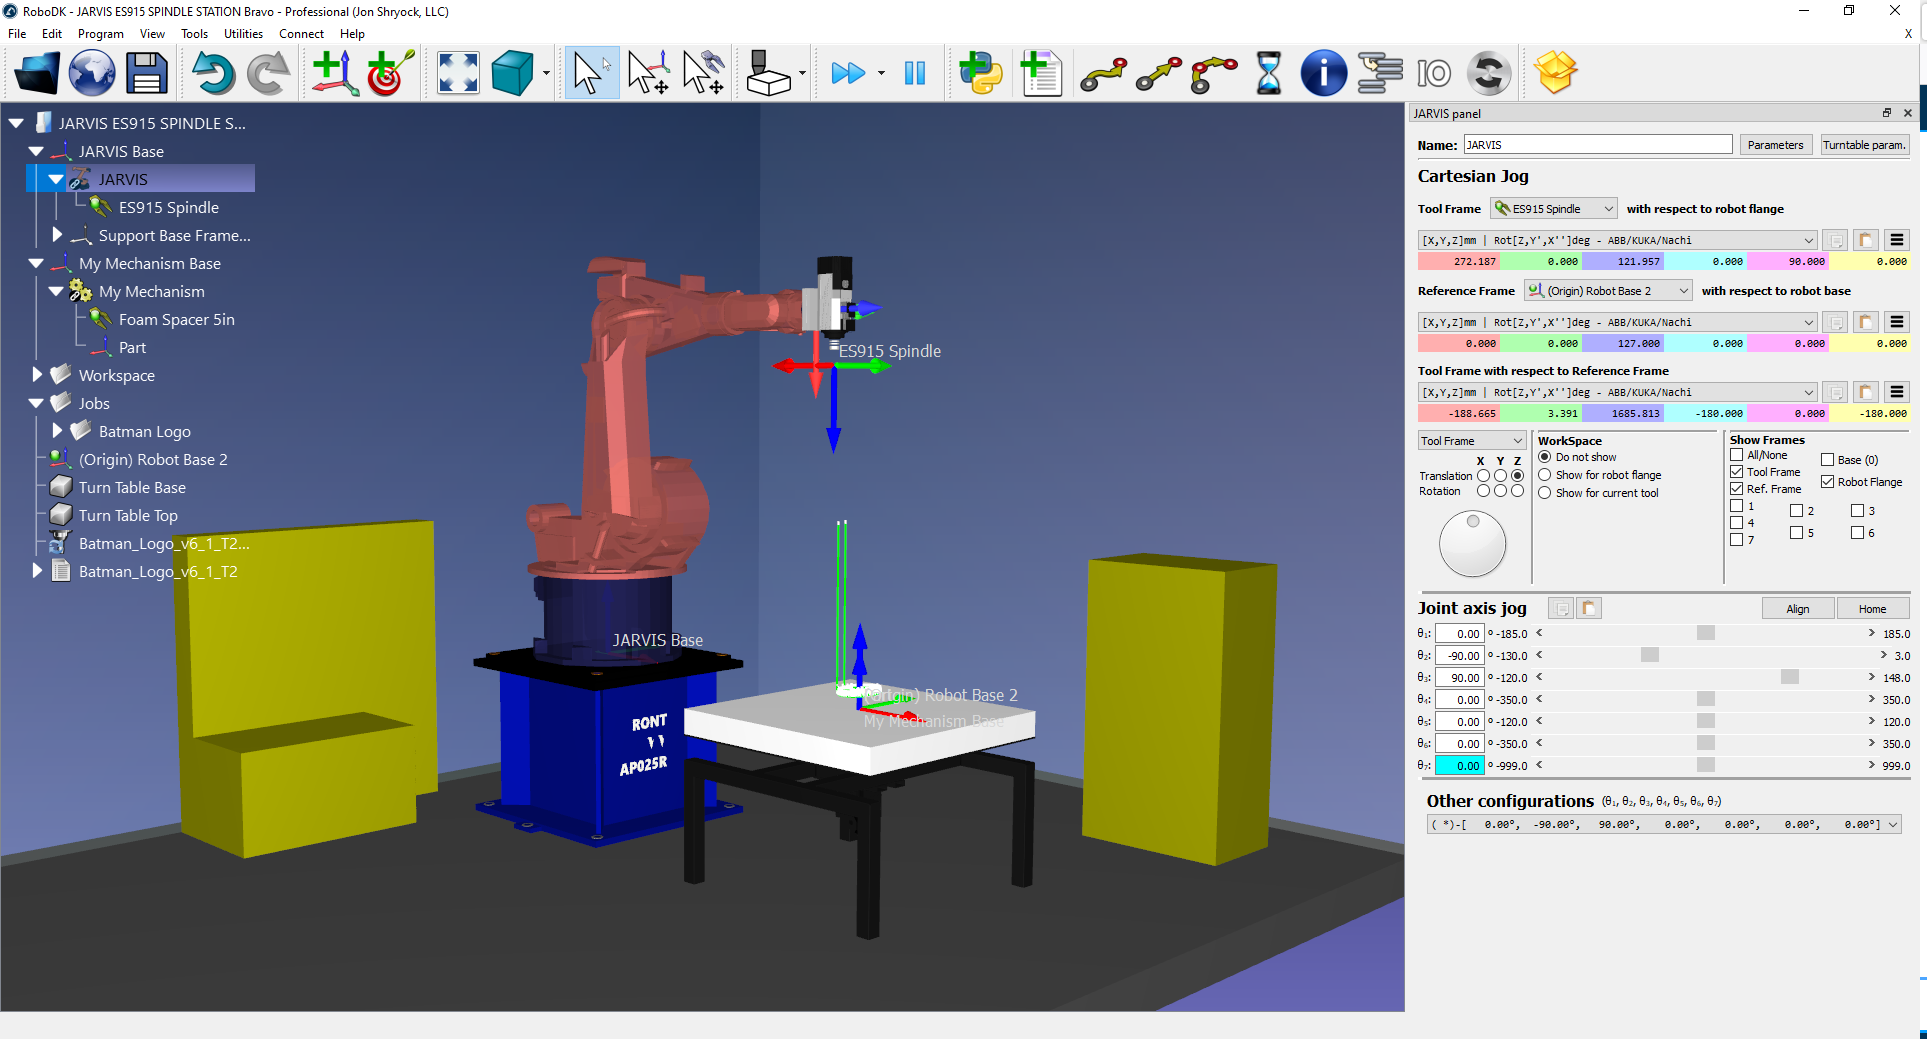This screenshot has height=1039, width=1927.
Task: Open the Connect menu
Action: [301, 34]
